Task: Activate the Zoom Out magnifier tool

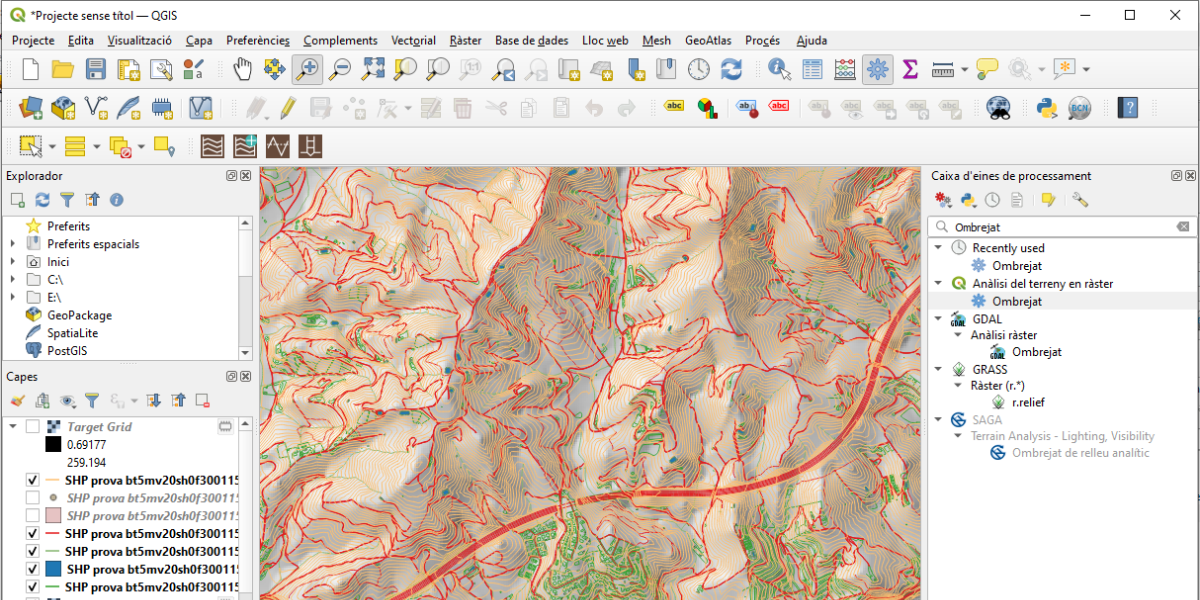Action: pyautogui.click(x=340, y=69)
